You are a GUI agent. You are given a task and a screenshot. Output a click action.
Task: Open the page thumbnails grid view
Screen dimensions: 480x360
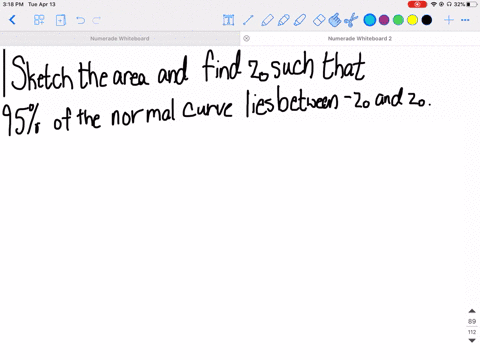39,20
